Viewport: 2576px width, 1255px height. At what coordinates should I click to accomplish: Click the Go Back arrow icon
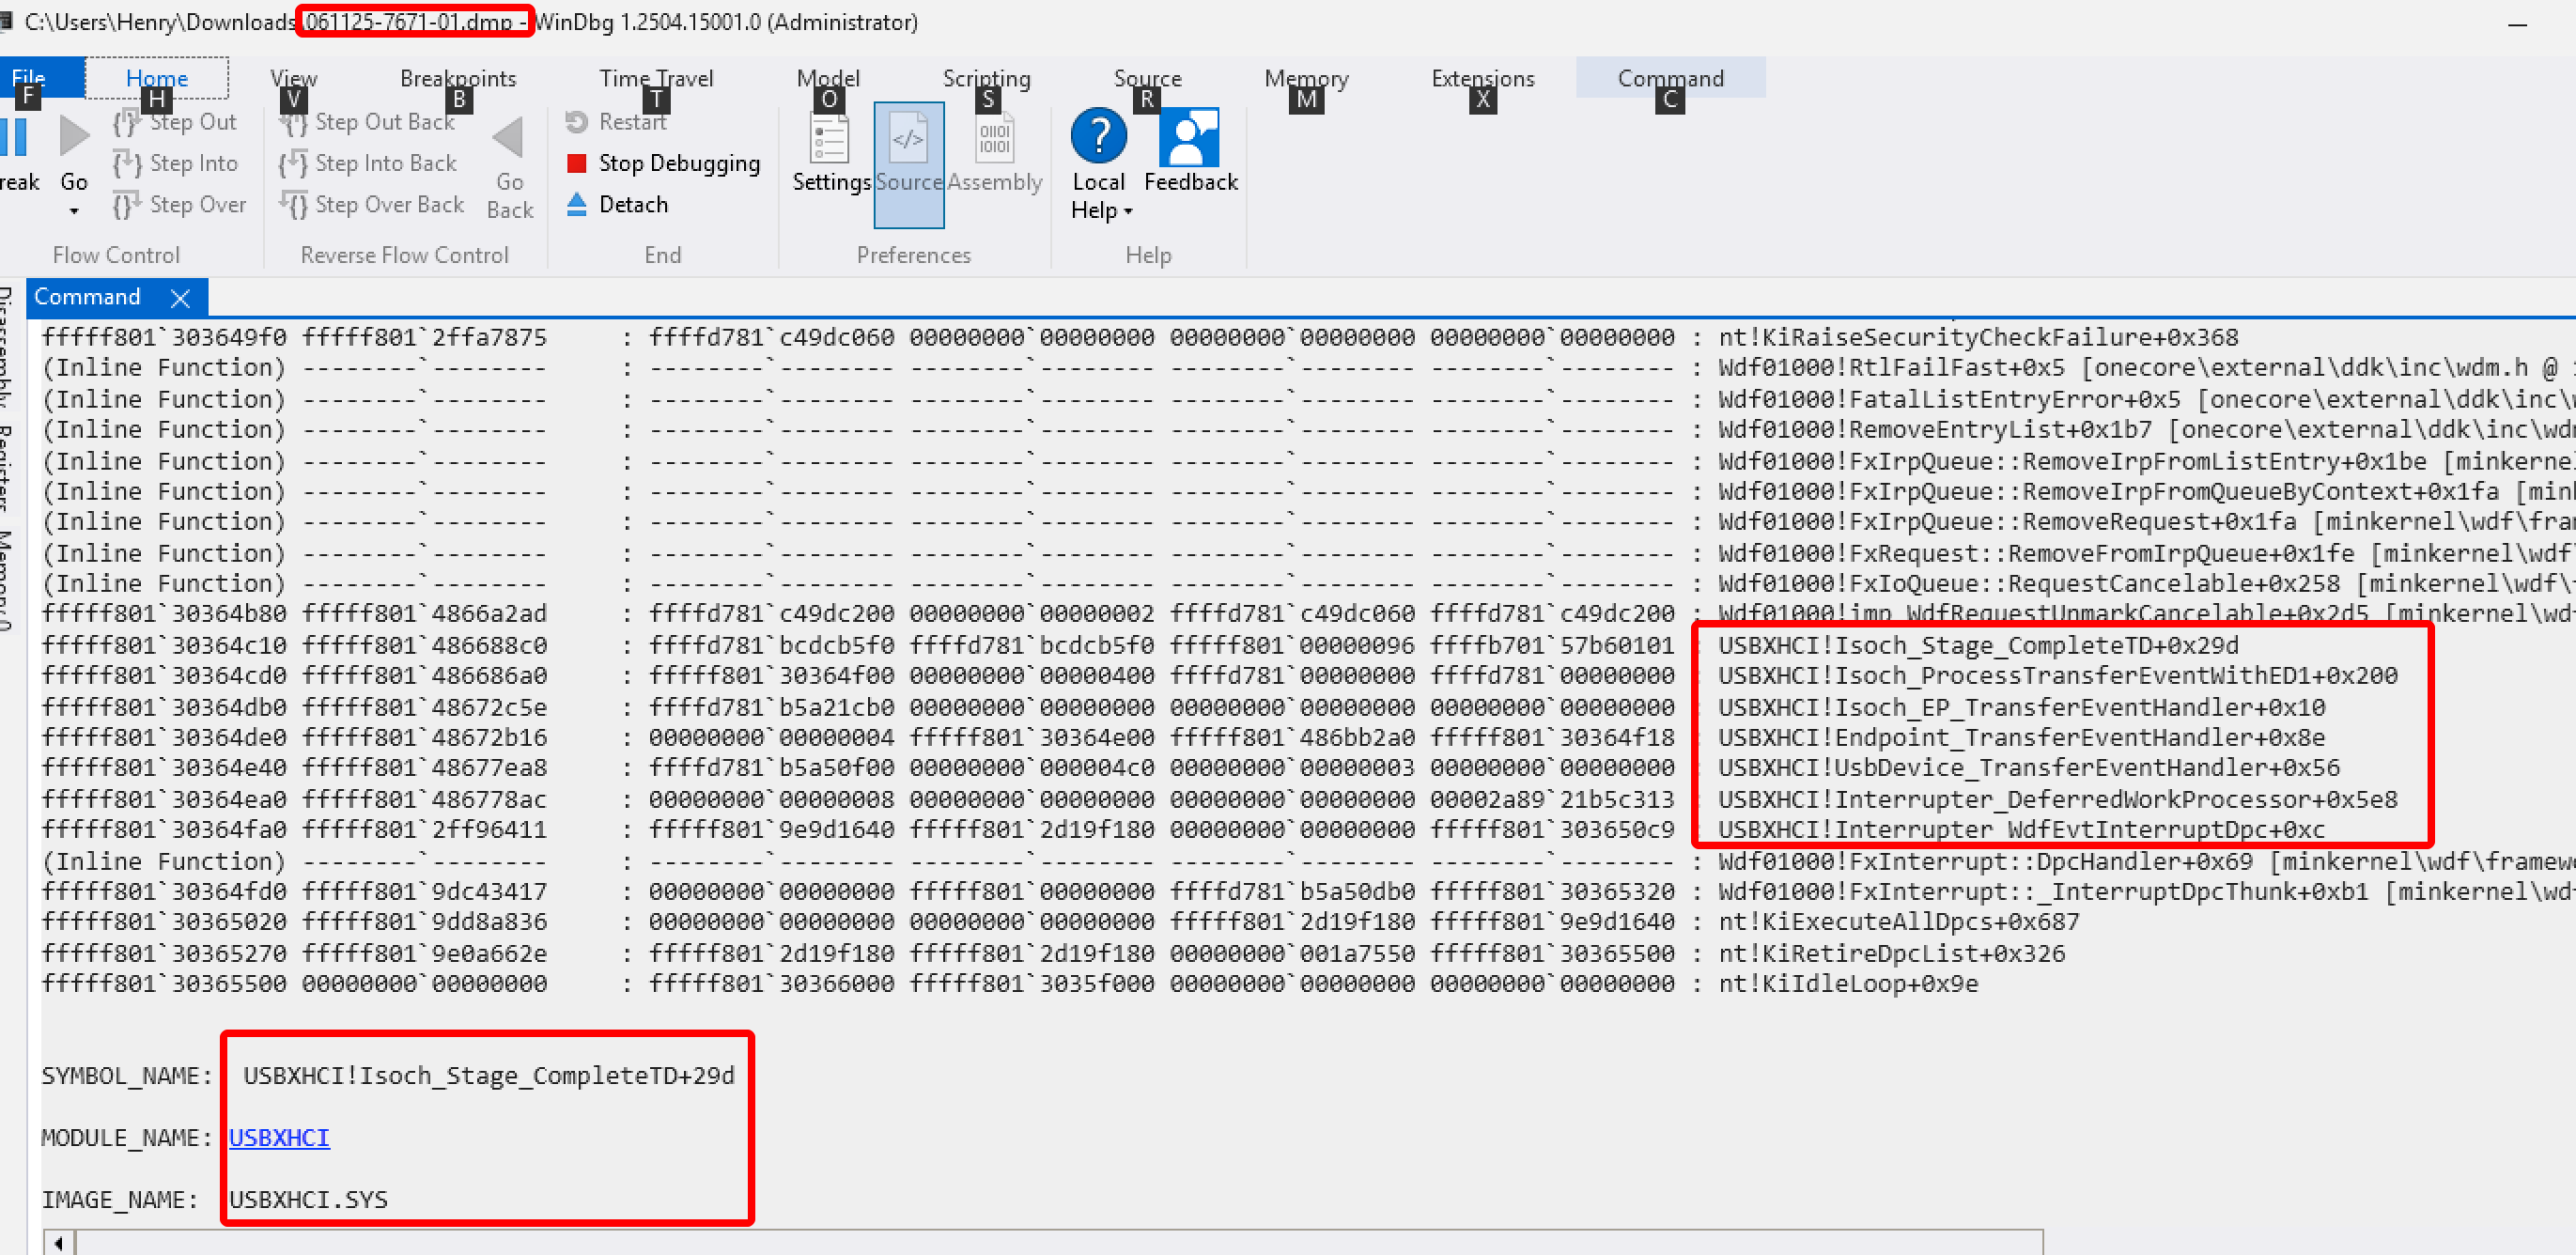(x=508, y=138)
